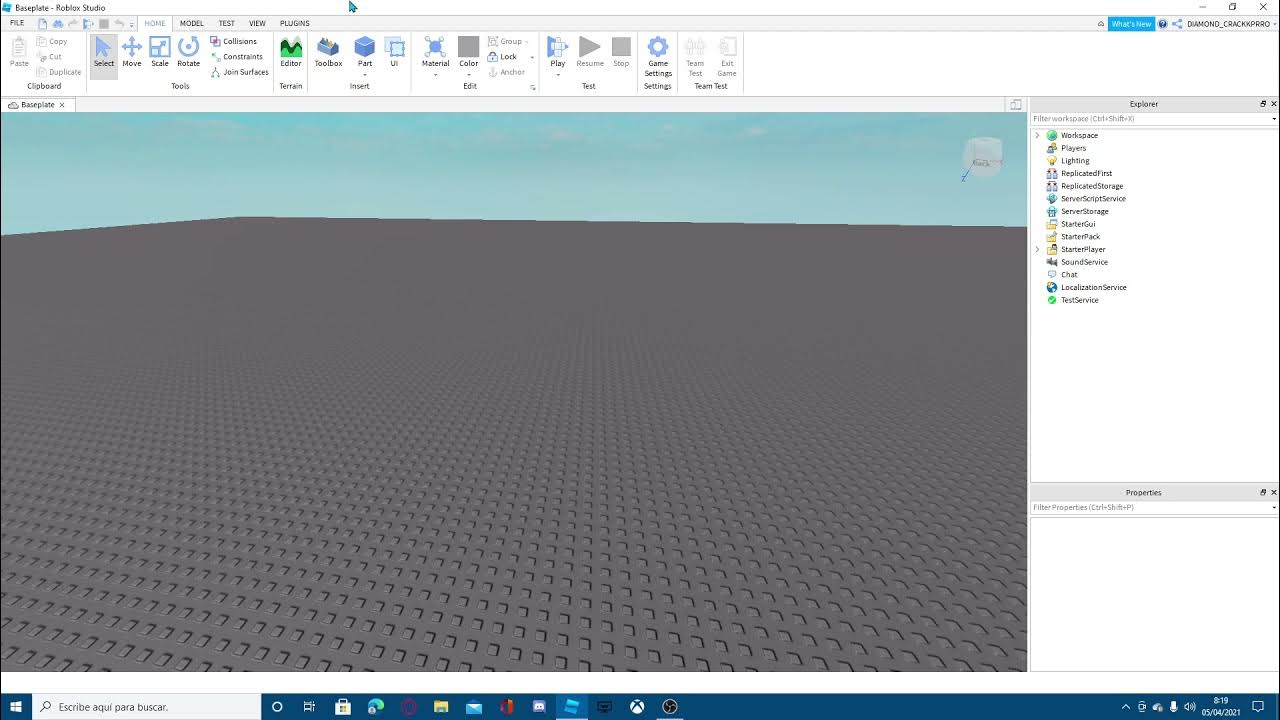The height and width of the screenshot is (720, 1280).
Task: Switch to the VIEW ribbon tab
Action: tap(257, 23)
